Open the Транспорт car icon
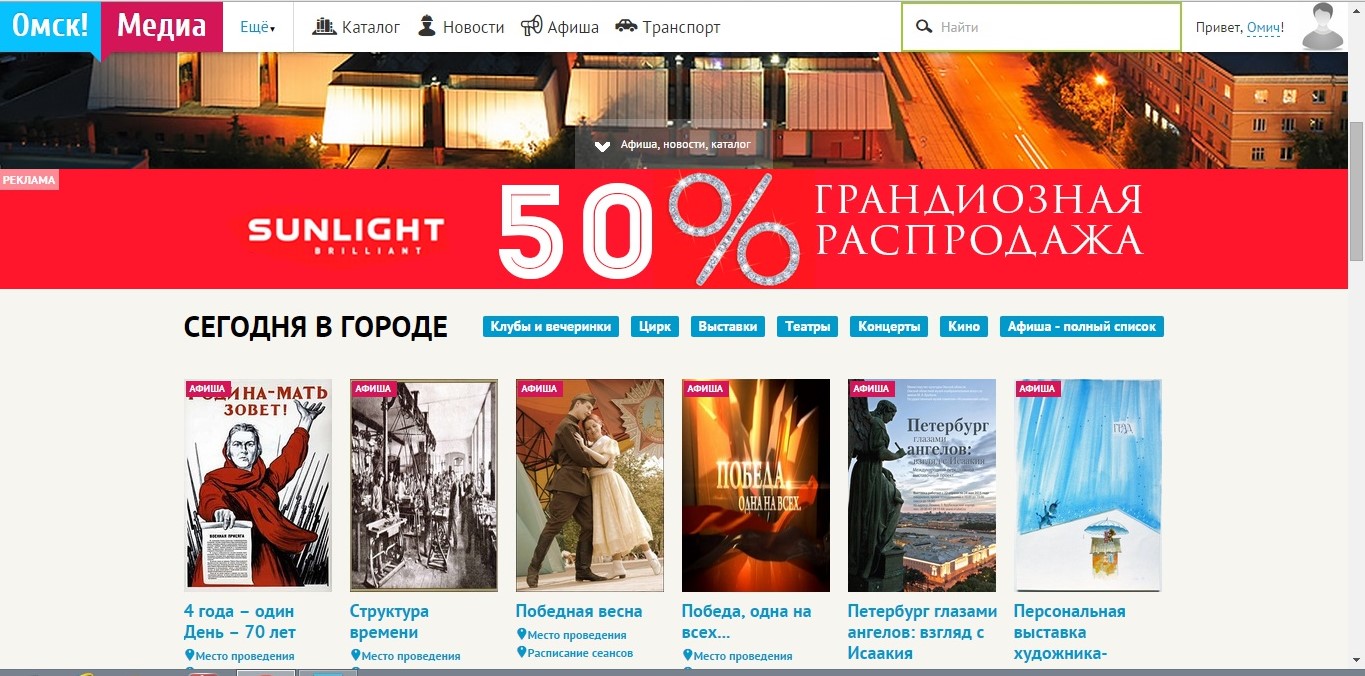This screenshot has width=1365, height=676. (x=626, y=26)
